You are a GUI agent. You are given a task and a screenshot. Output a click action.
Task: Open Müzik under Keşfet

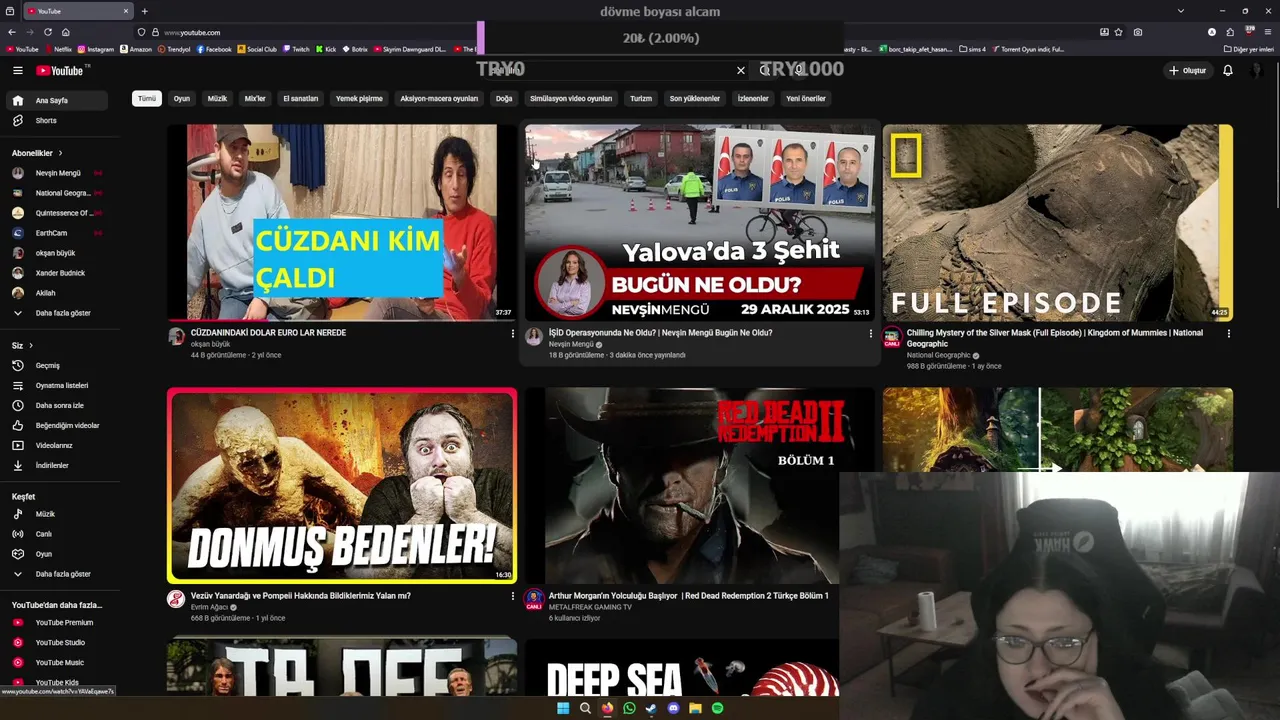[55, 514]
